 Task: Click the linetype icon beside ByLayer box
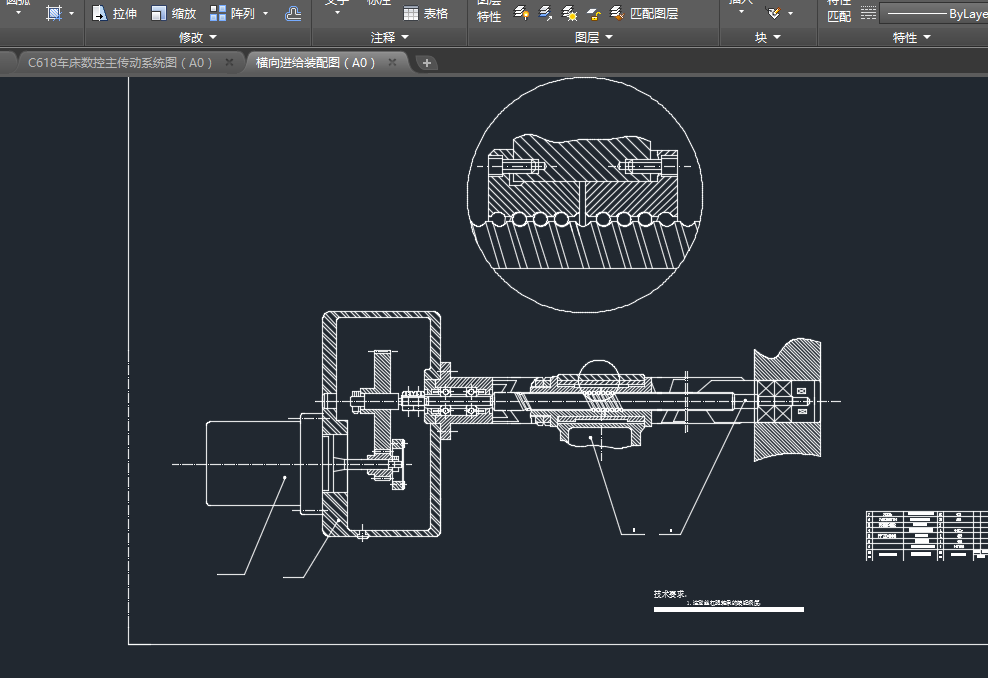point(868,14)
